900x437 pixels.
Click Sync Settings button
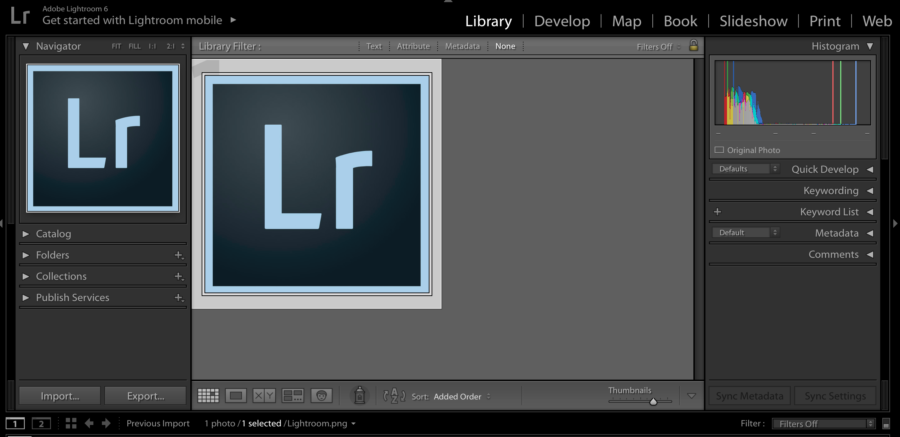[x=835, y=396]
